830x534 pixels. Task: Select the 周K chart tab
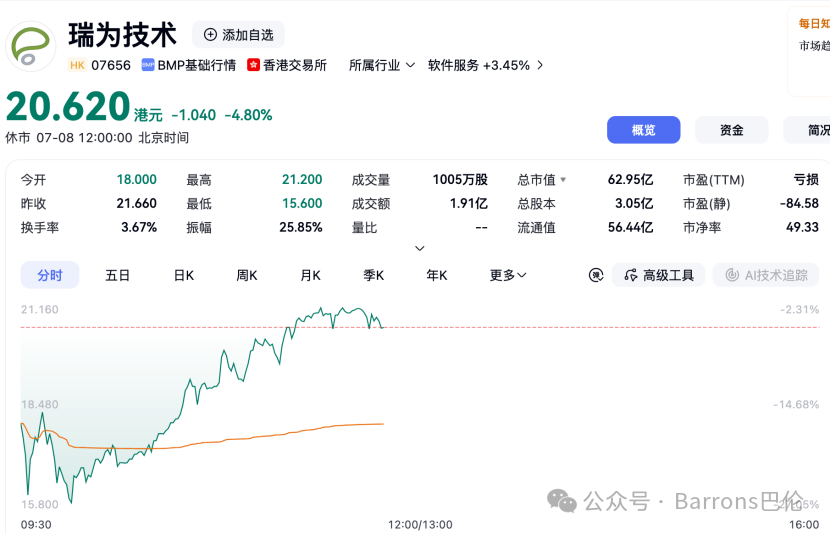pyautogui.click(x=247, y=275)
